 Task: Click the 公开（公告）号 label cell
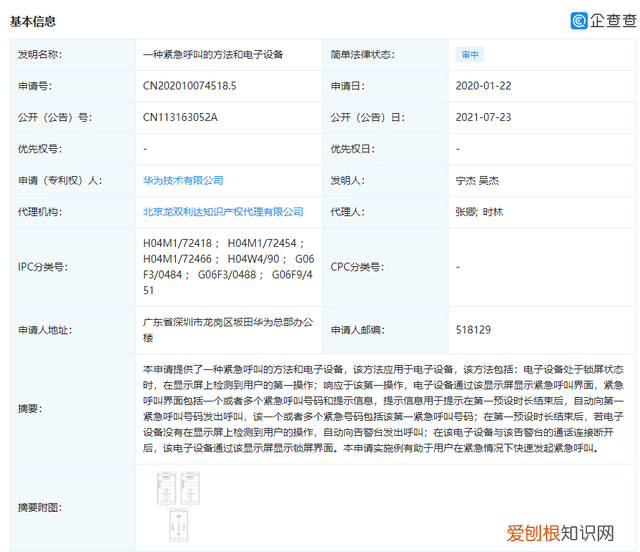point(73,118)
